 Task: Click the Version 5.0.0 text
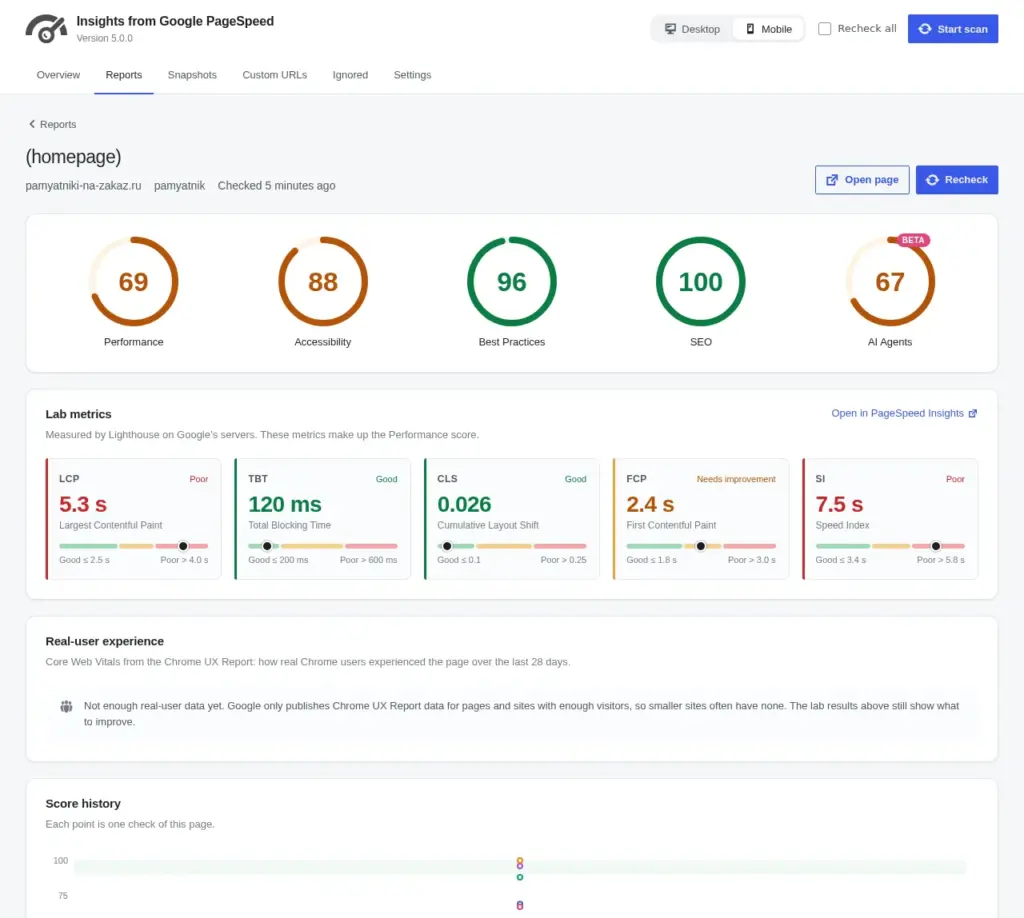click(104, 38)
